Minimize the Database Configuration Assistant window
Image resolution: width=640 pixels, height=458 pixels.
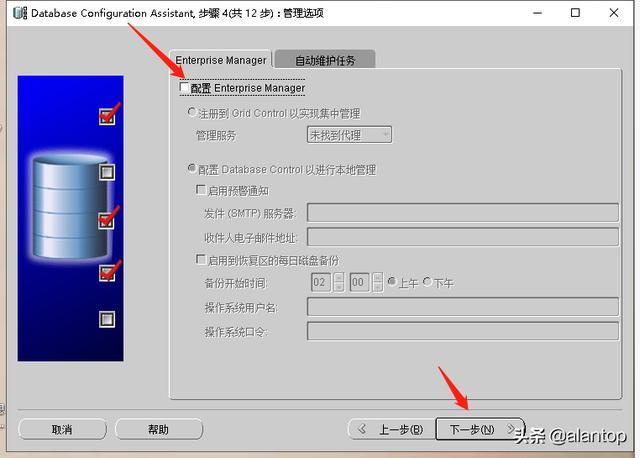[x=538, y=13]
